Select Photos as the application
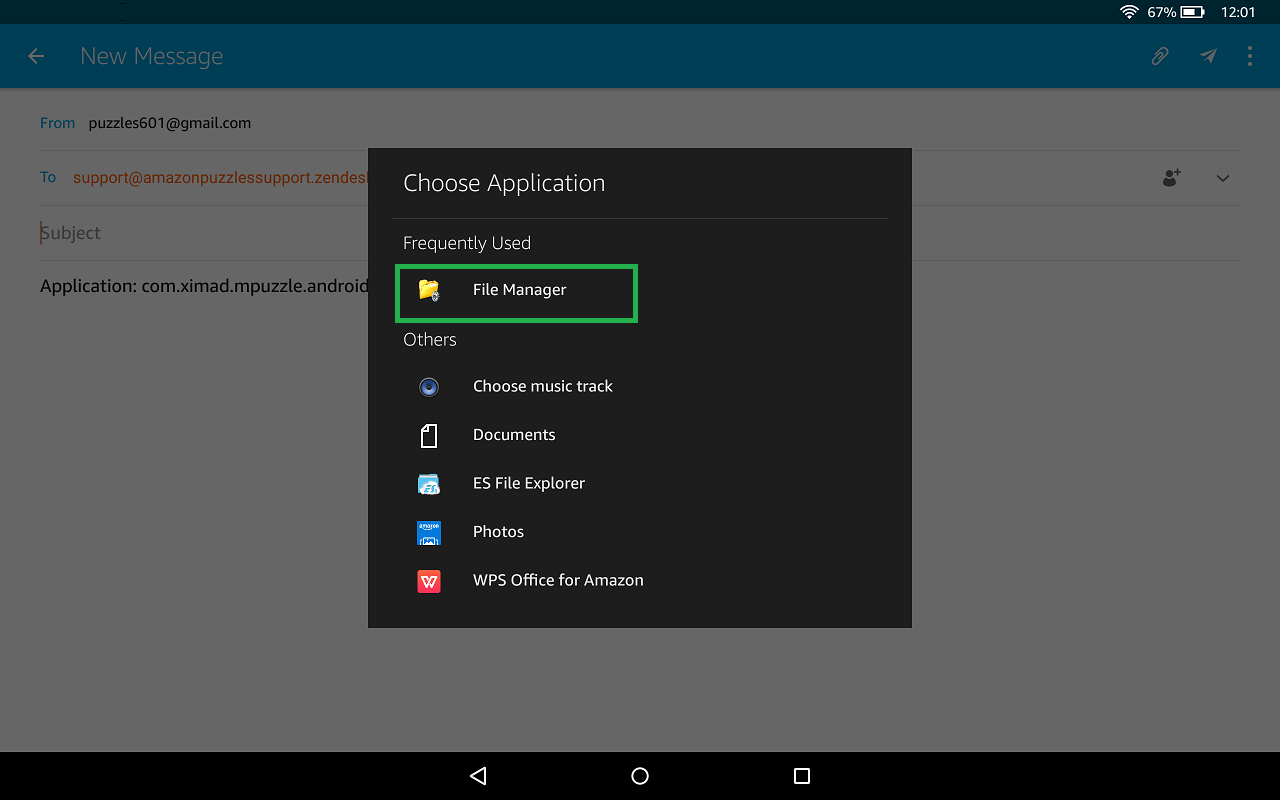1280x800 pixels. (x=498, y=532)
